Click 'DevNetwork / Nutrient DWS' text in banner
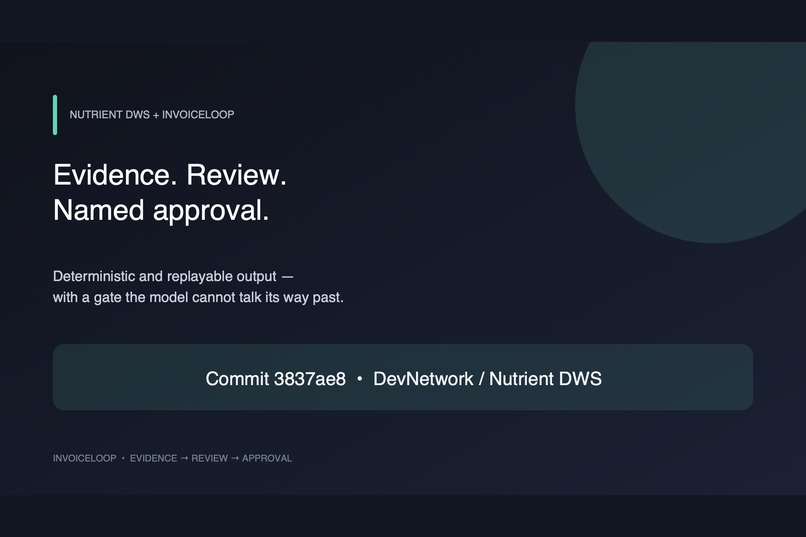The height and width of the screenshot is (537, 806). (x=487, y=379)
